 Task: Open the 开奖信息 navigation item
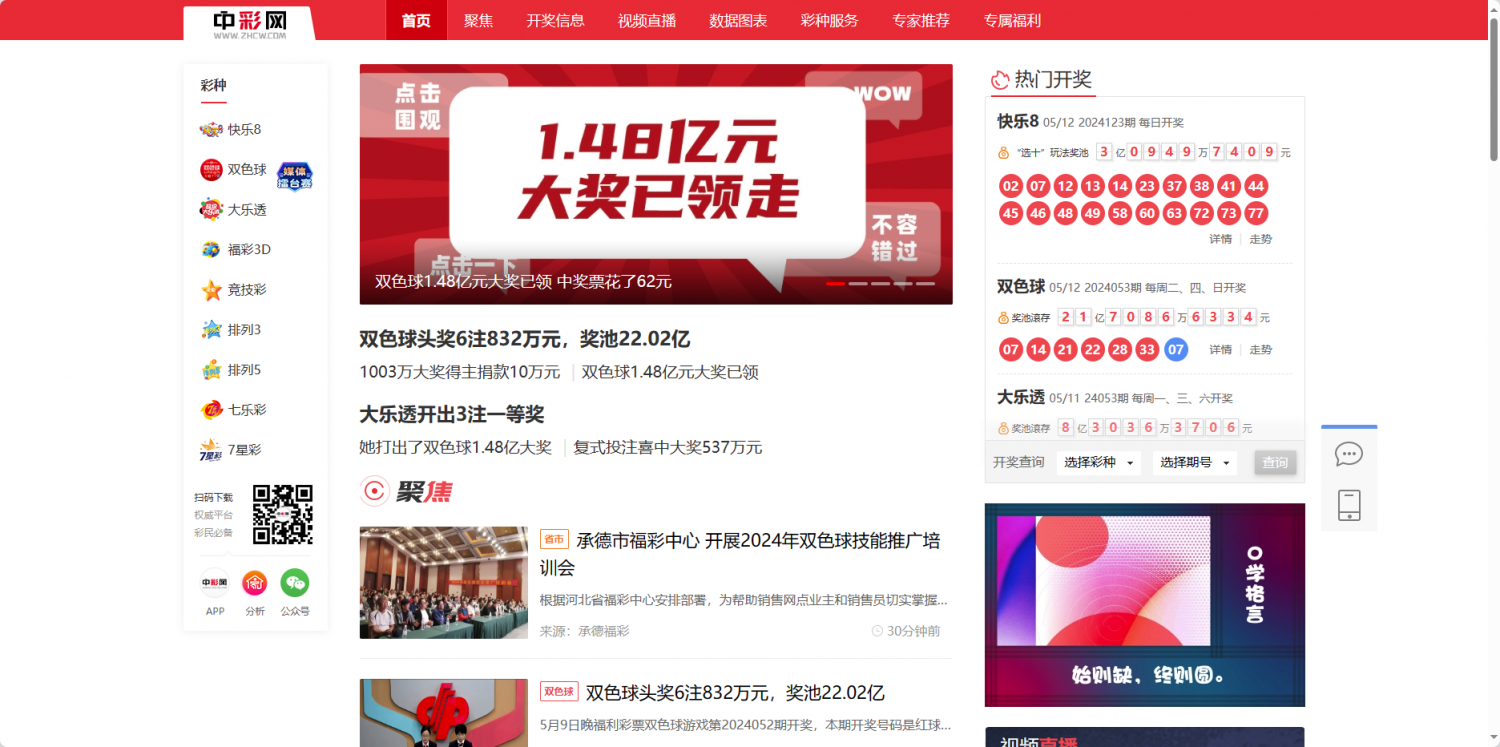point(555,20)
